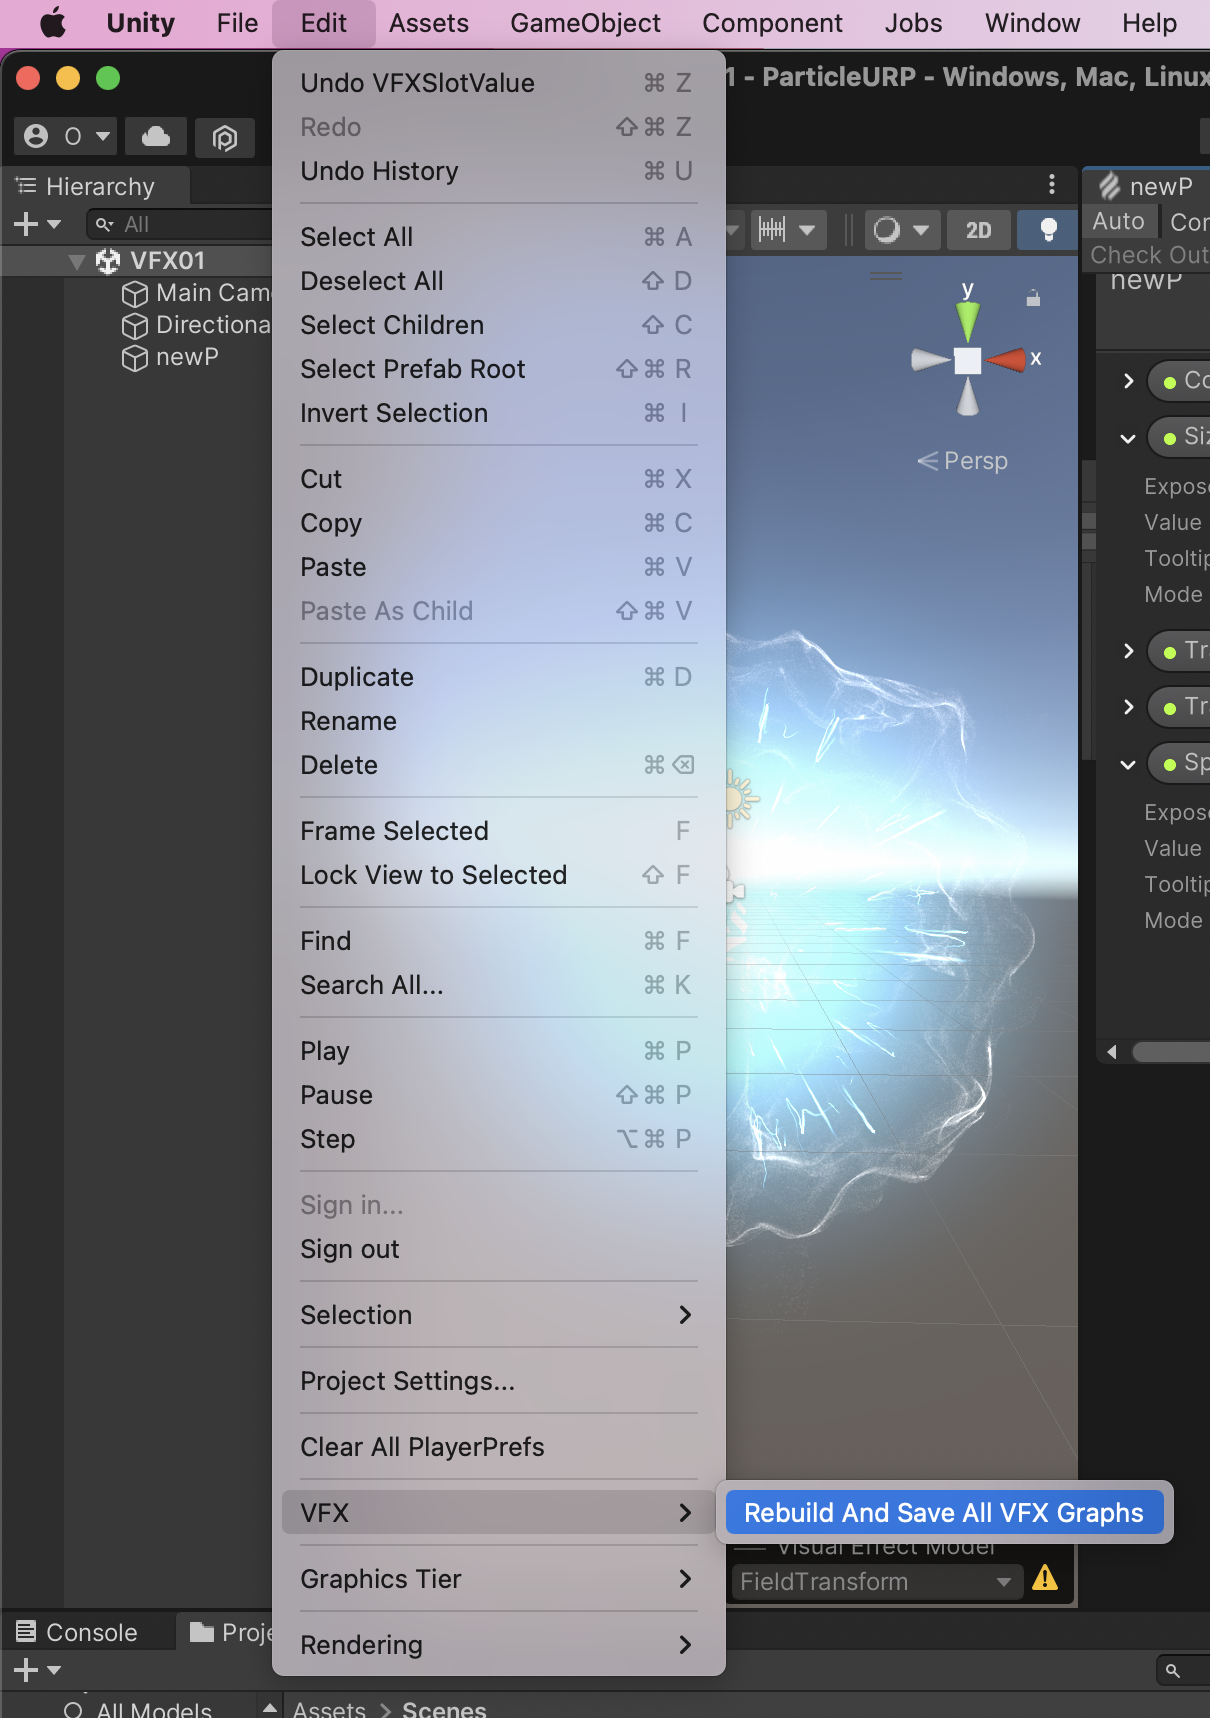Expand the Rendering submenu
Screen dimensions: 1210x1718
point(498,1645)
